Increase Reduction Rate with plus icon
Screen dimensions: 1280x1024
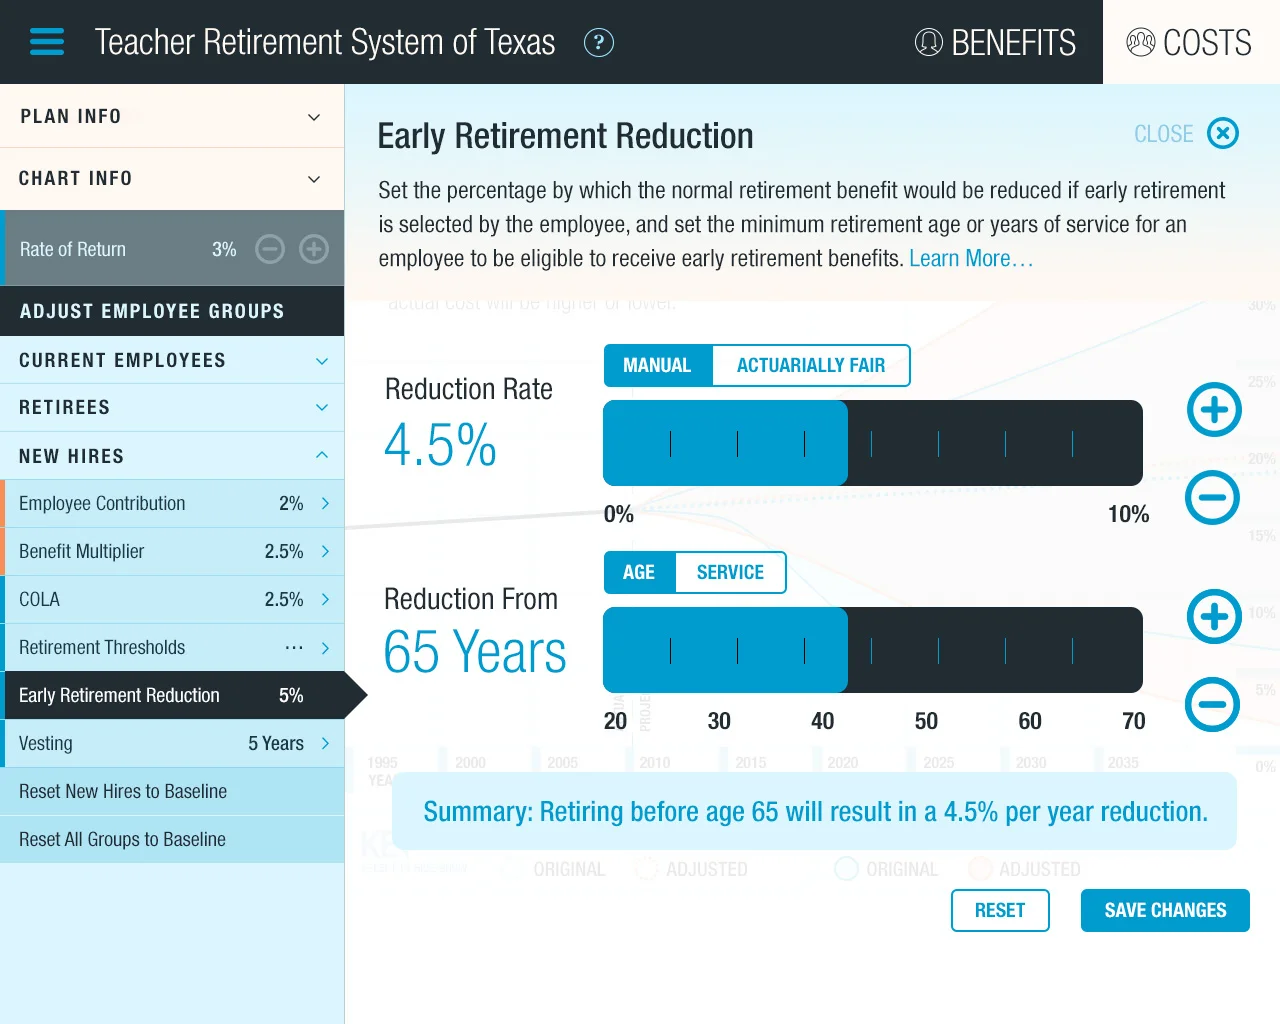[1214, 410]
